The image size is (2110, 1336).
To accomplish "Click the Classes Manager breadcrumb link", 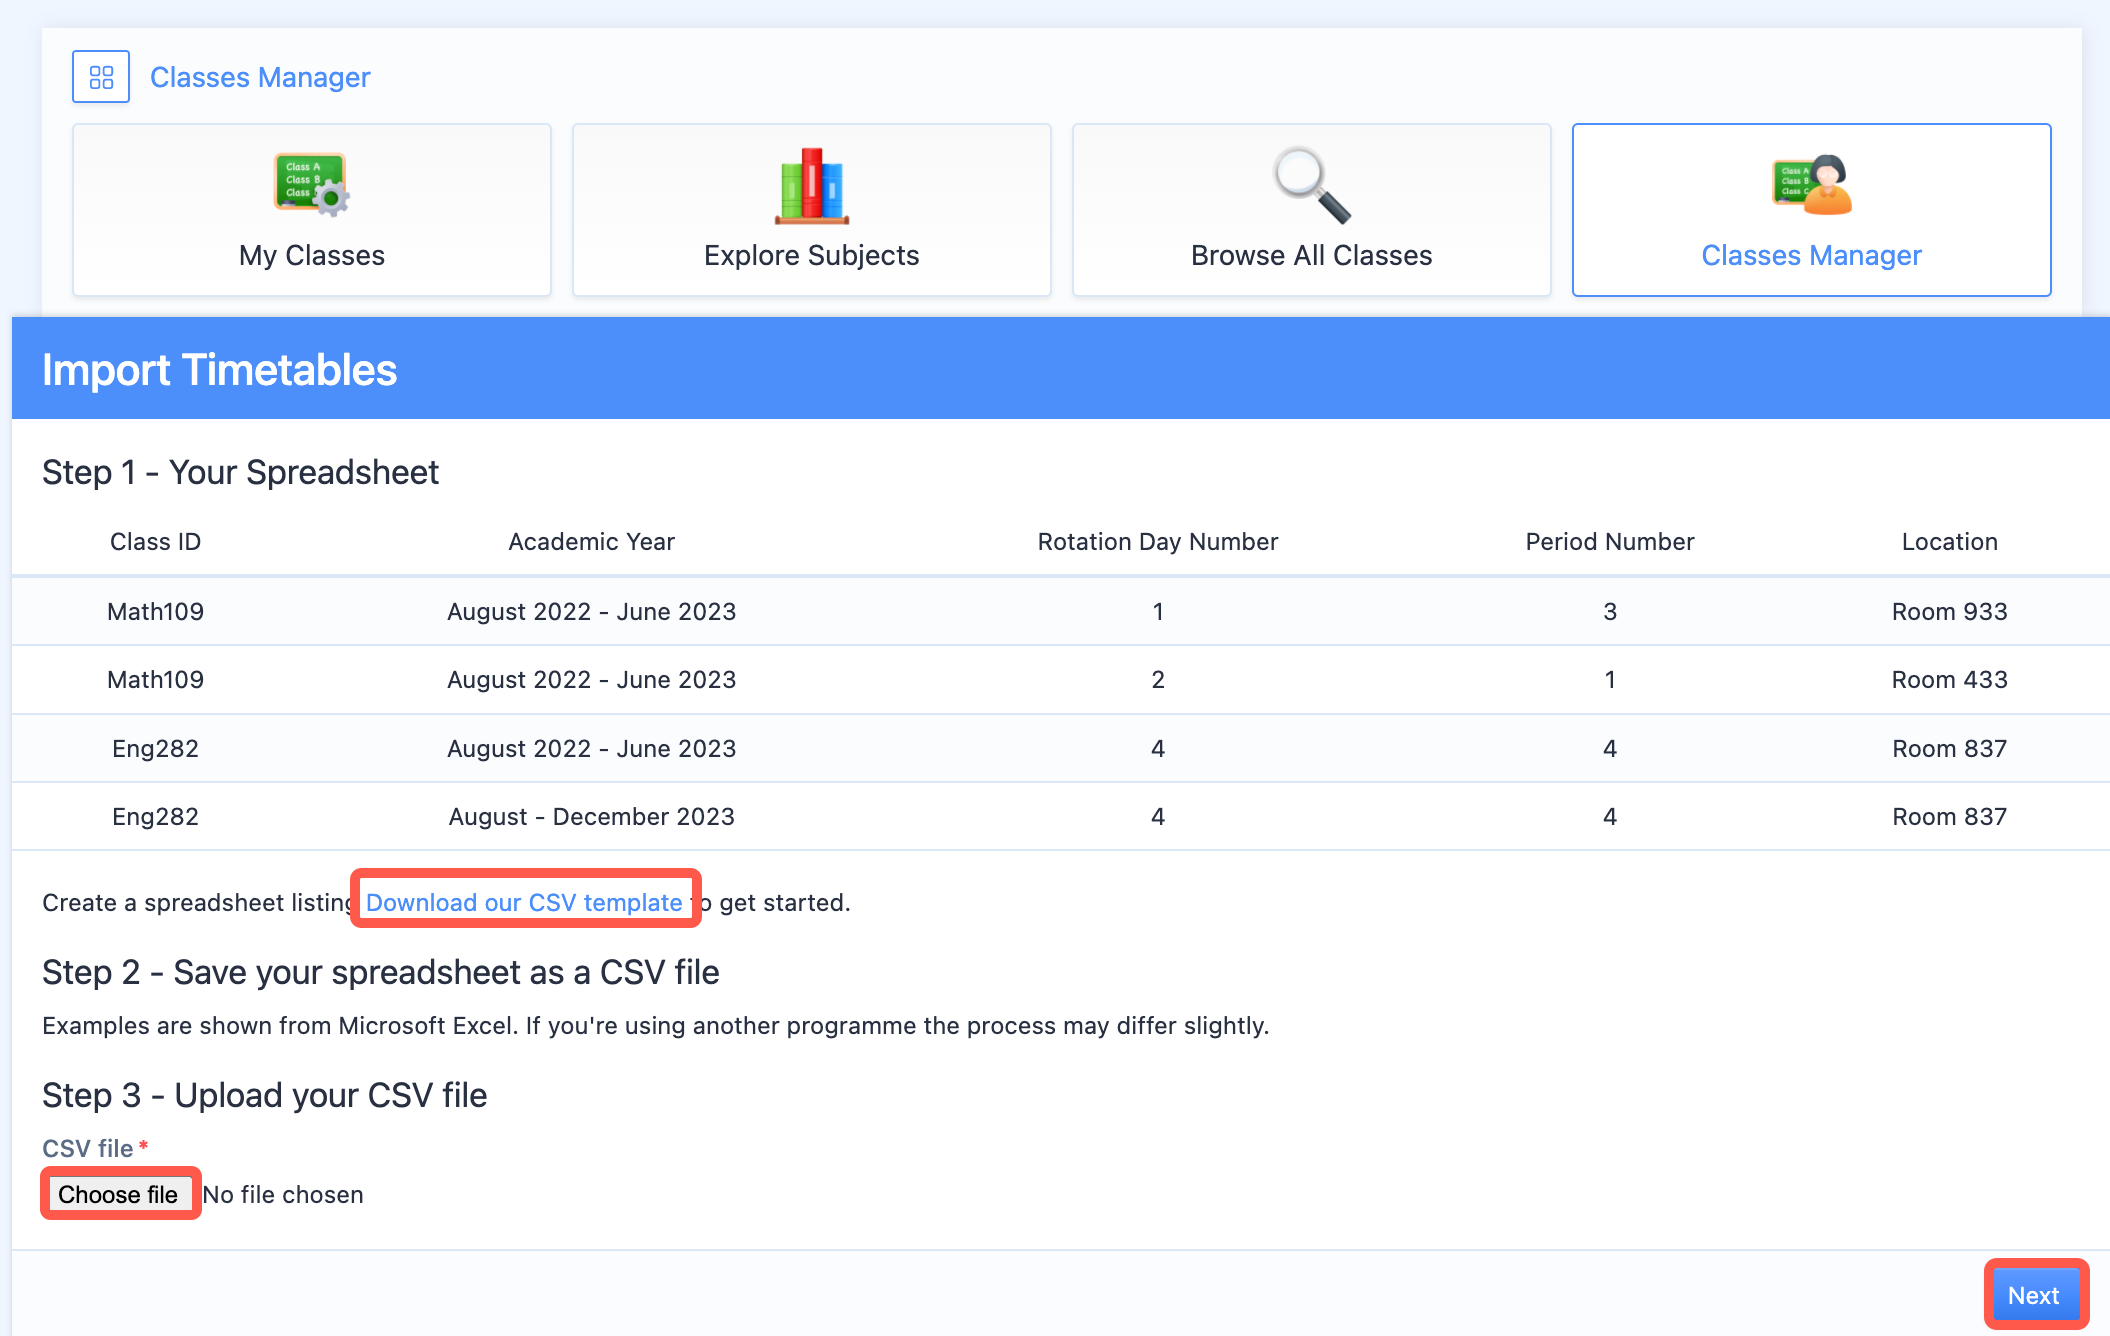I will pyautogui.click(x=260, y=77).
